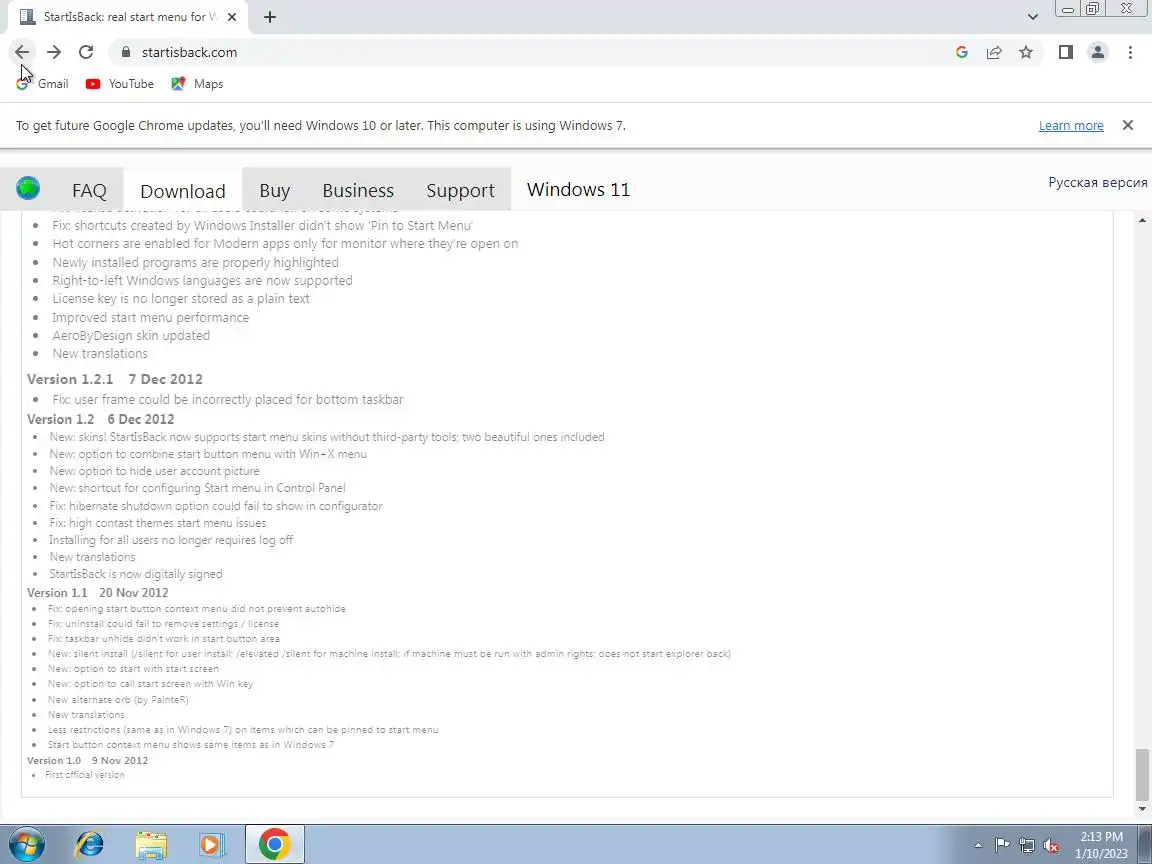The image size is (1152, 864).
Task: Open the Business tab
Action: click(358, 190)
